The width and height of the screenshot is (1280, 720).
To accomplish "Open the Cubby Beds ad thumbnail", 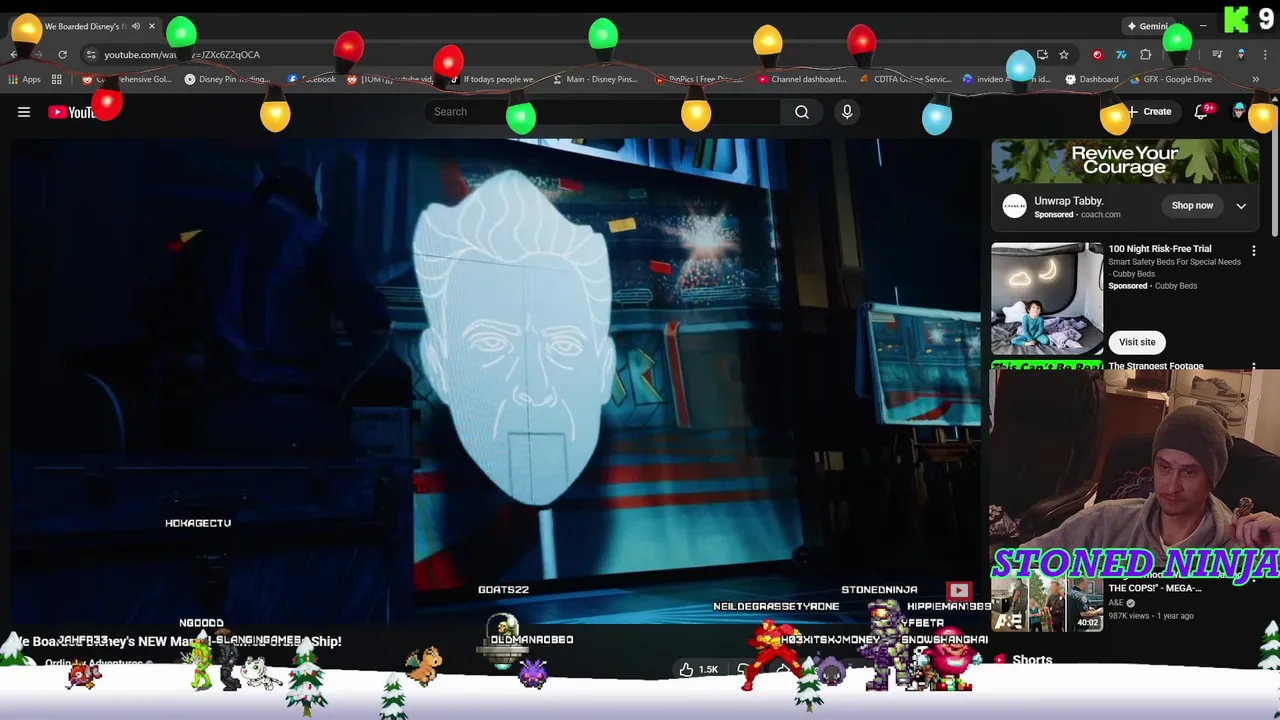I will coord(1047,299).
